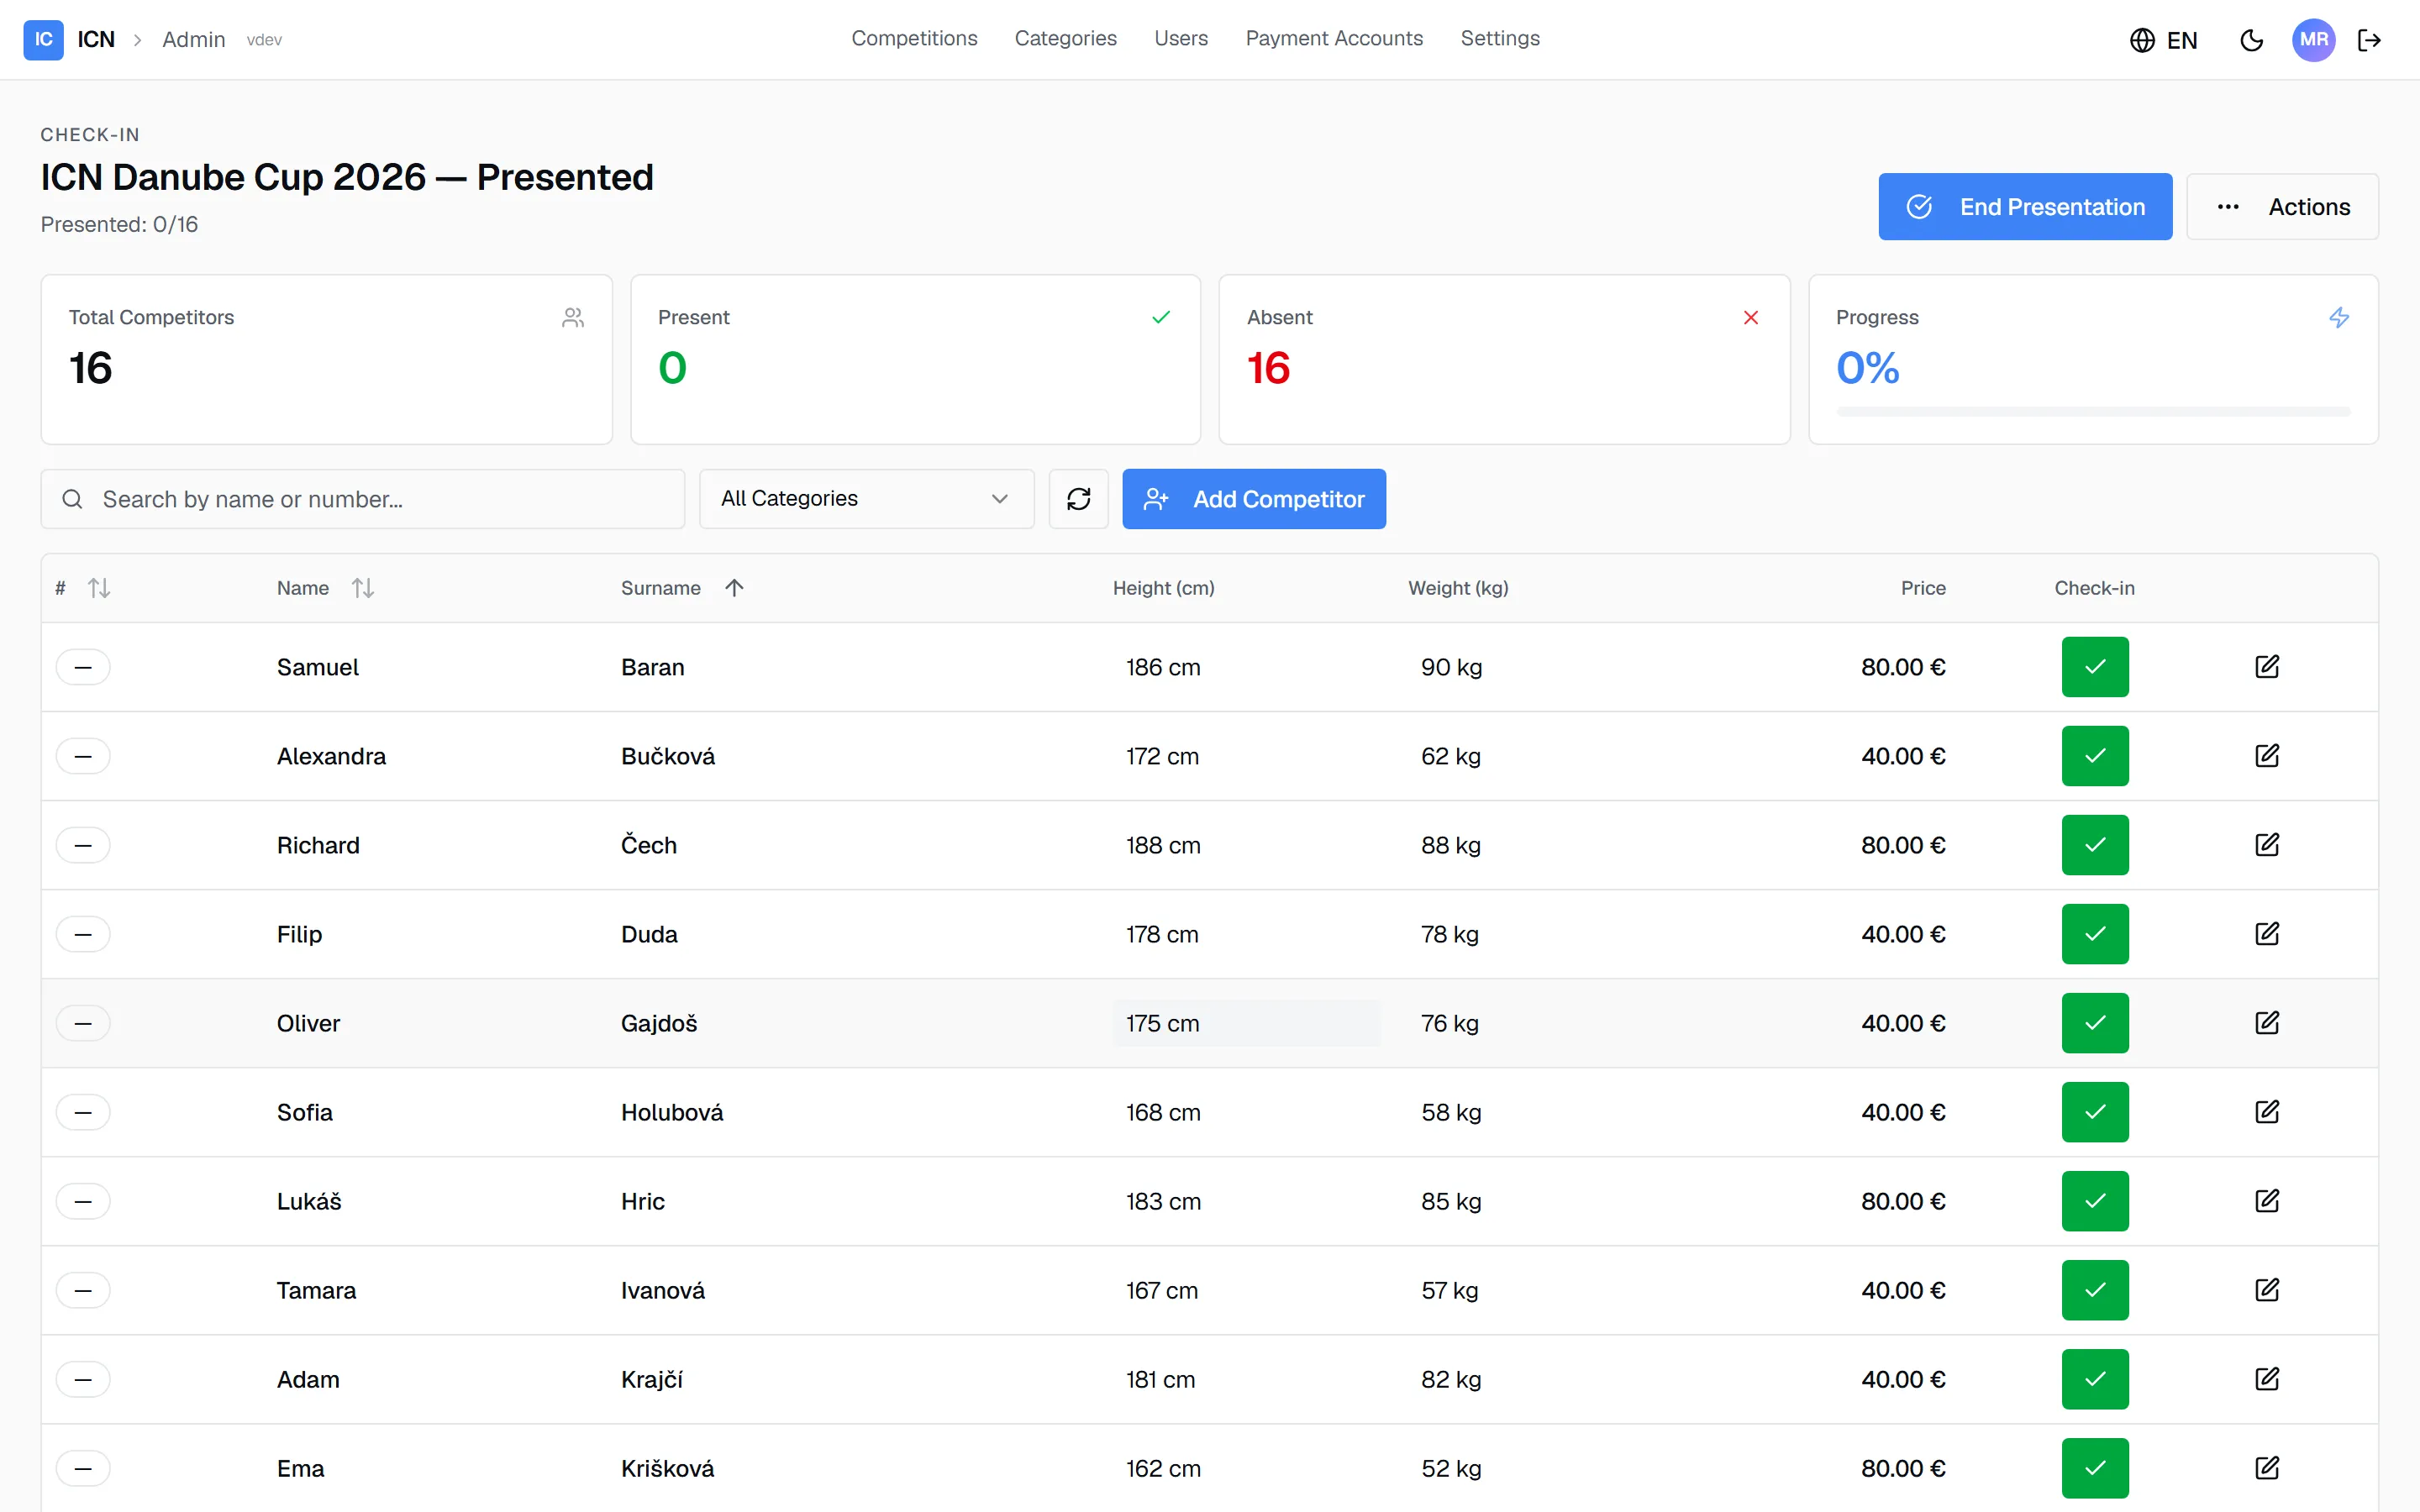2420x1512 pixels.
Task: Toggle check-in for Sofia Holubová
Action: tap(2095, 1112)
